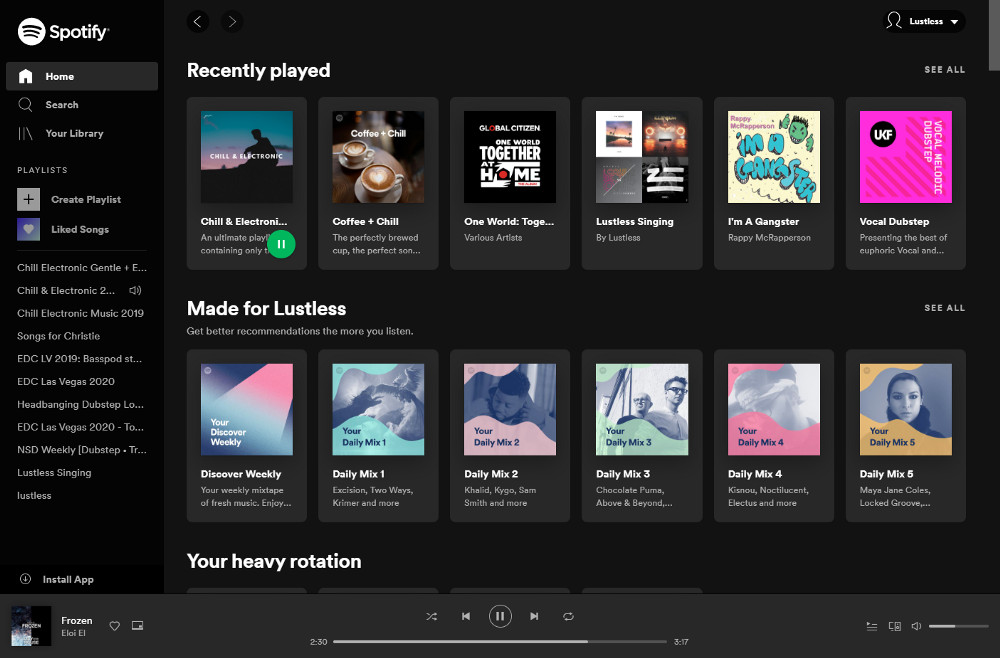The image size is (1000, 658).
Task: Open the Frozen track title link
Action: coord(77,620)
